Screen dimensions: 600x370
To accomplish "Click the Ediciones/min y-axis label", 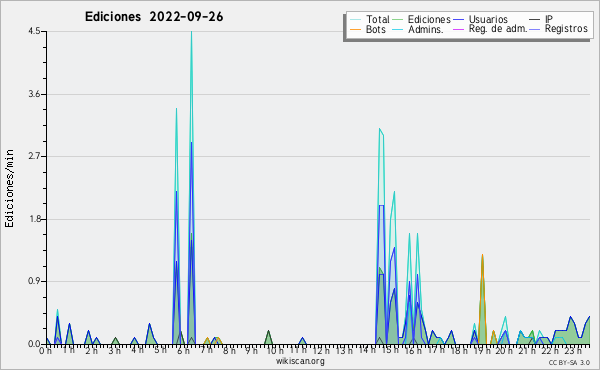I will coord(9,188).
